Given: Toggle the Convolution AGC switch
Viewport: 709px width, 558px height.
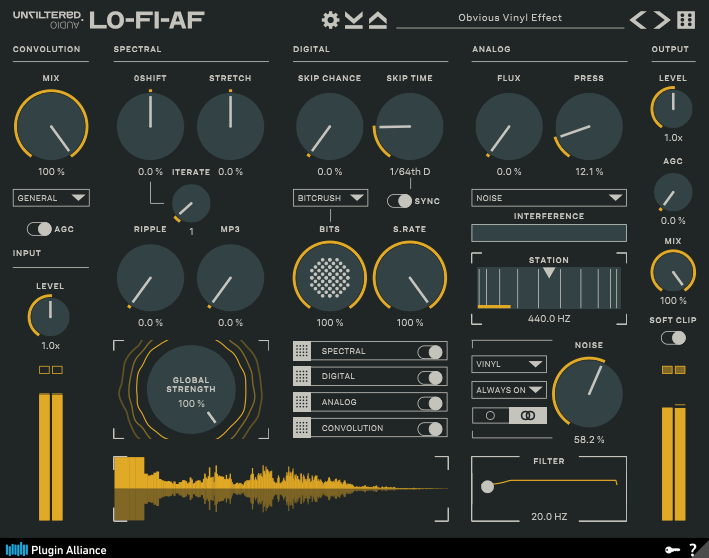Looking at the screenshot, I should tap(39, 229).
